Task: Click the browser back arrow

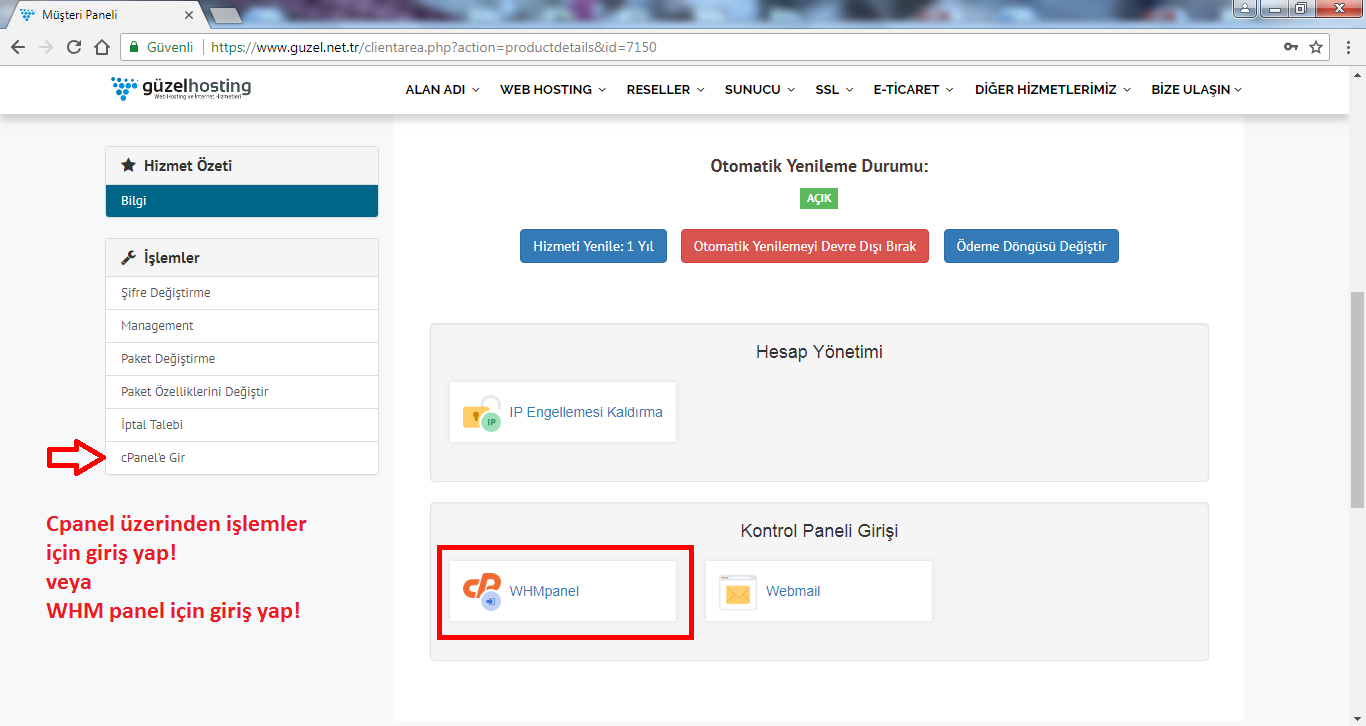Action: (18, 47)
